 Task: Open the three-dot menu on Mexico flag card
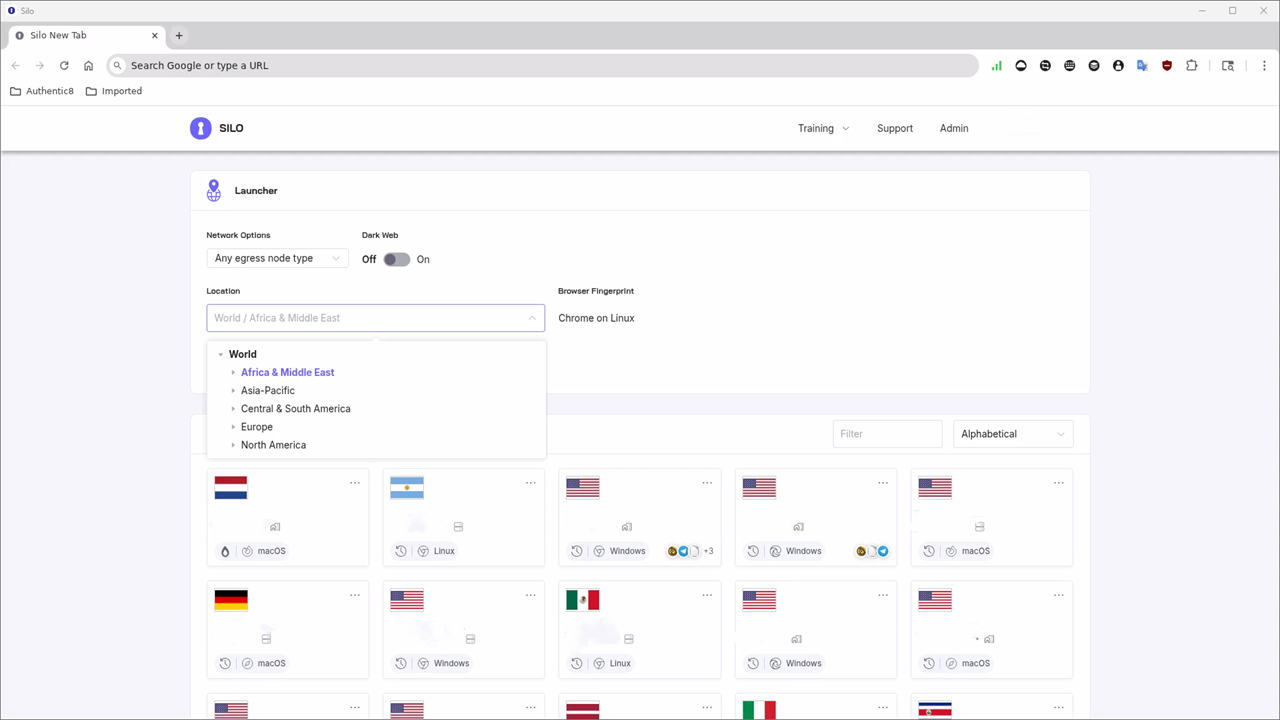tap(707, 595)
